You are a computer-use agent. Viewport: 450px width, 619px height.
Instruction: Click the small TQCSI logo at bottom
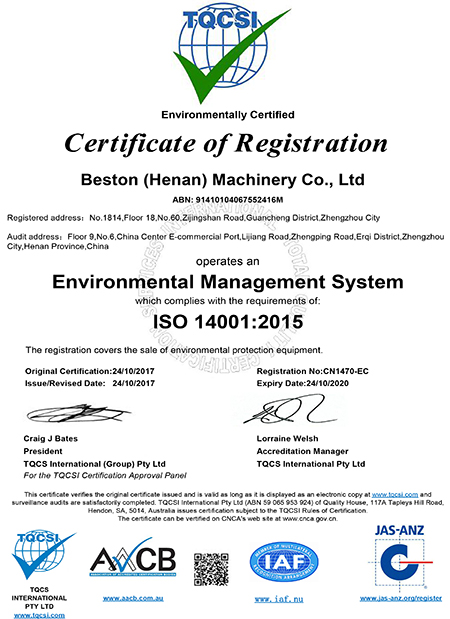point(43,554)
